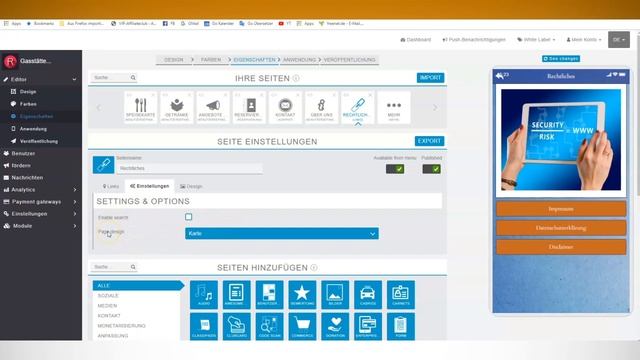The width and height of the screenshot is (640, 360).
Task: Open Benutzer in the sidebar
Action: click(23, 153)
